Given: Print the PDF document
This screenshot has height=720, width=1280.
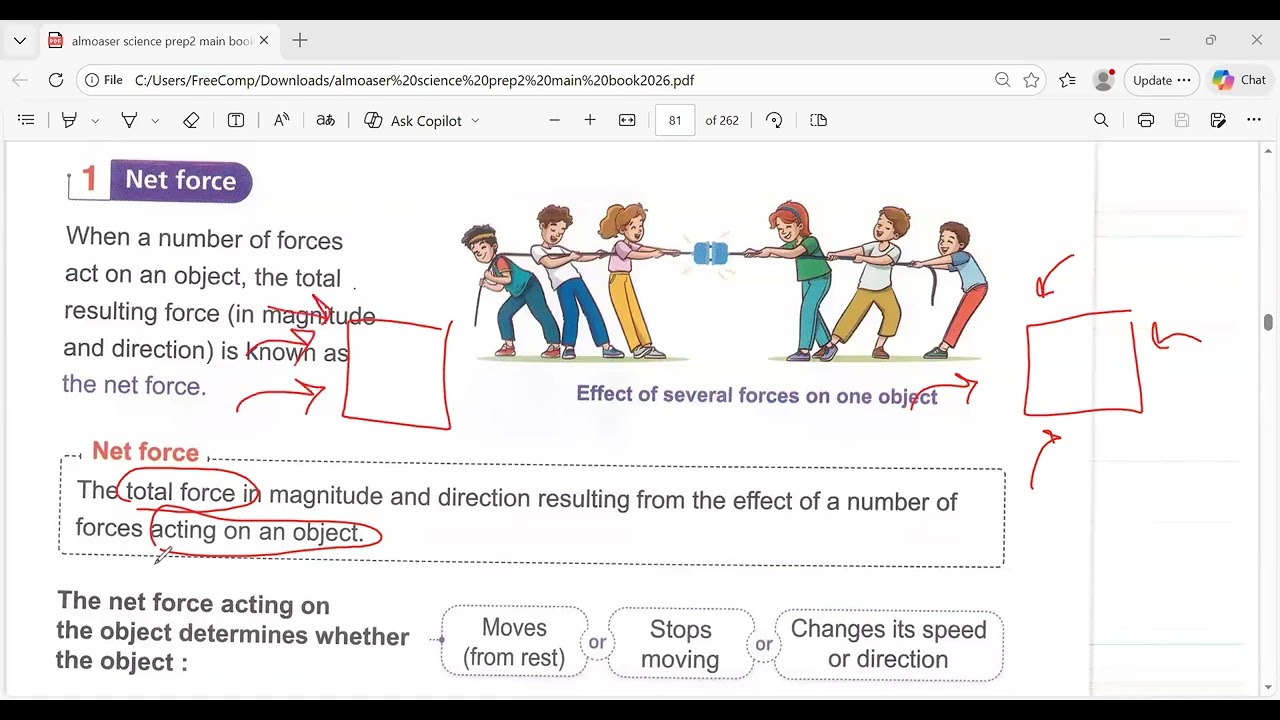Looking at the screenshot, I should (x=1146, y=120).
